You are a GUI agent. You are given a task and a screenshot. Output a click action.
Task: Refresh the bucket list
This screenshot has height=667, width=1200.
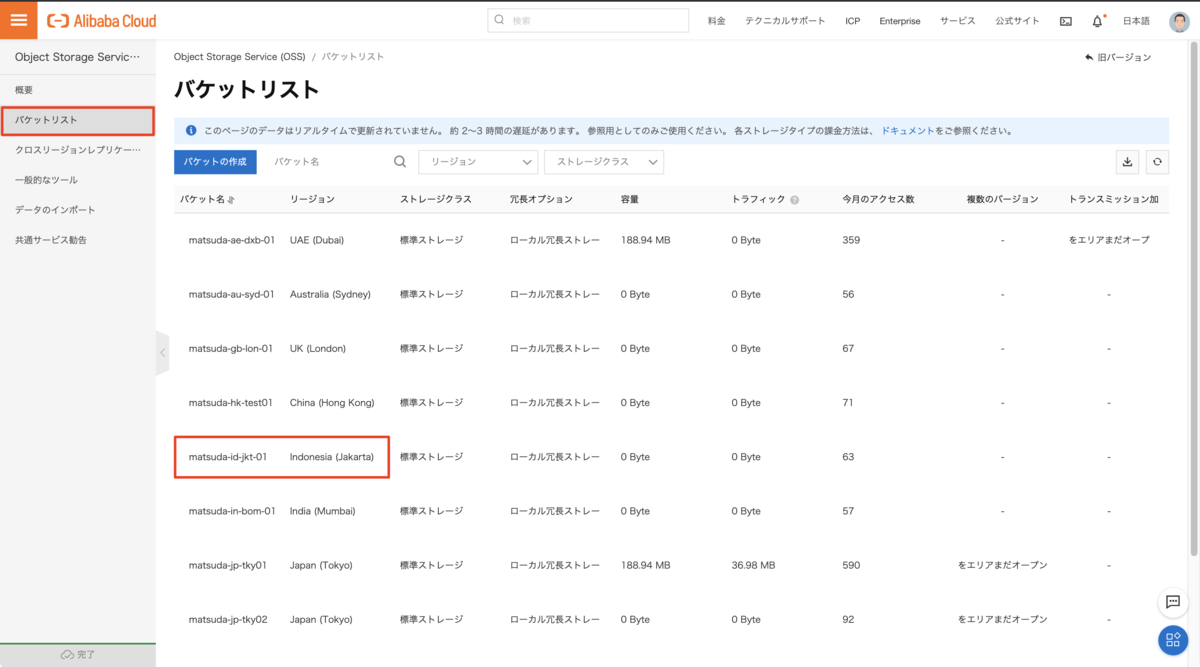(x=1157, y=162)
